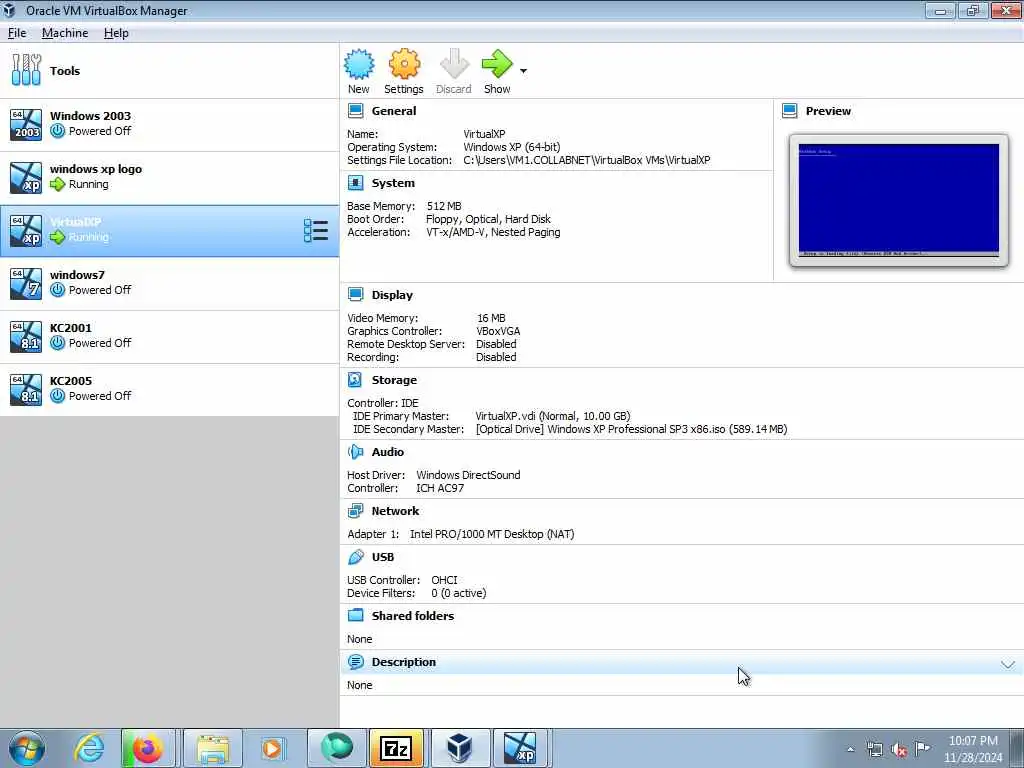This screenshot has width=1024, height=768.
Task: Open the 7-Zip taskbar icon
Action: 396,748
